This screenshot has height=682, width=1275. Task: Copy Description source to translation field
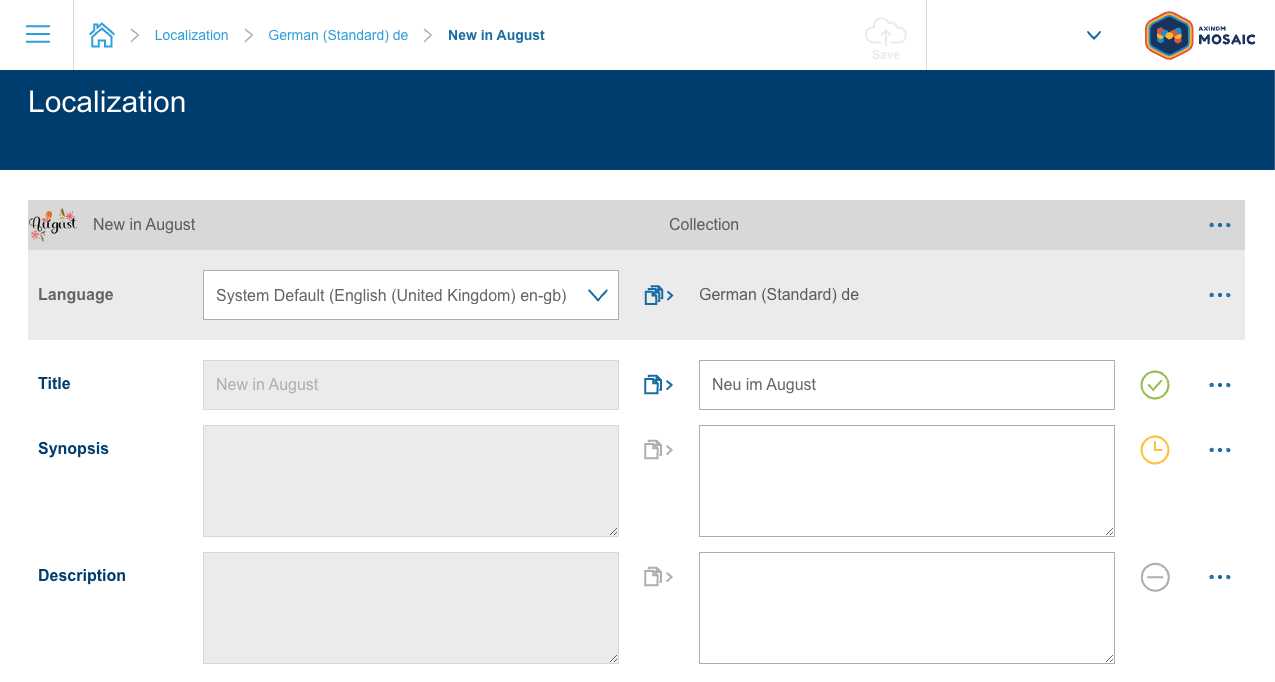(658, 577)
